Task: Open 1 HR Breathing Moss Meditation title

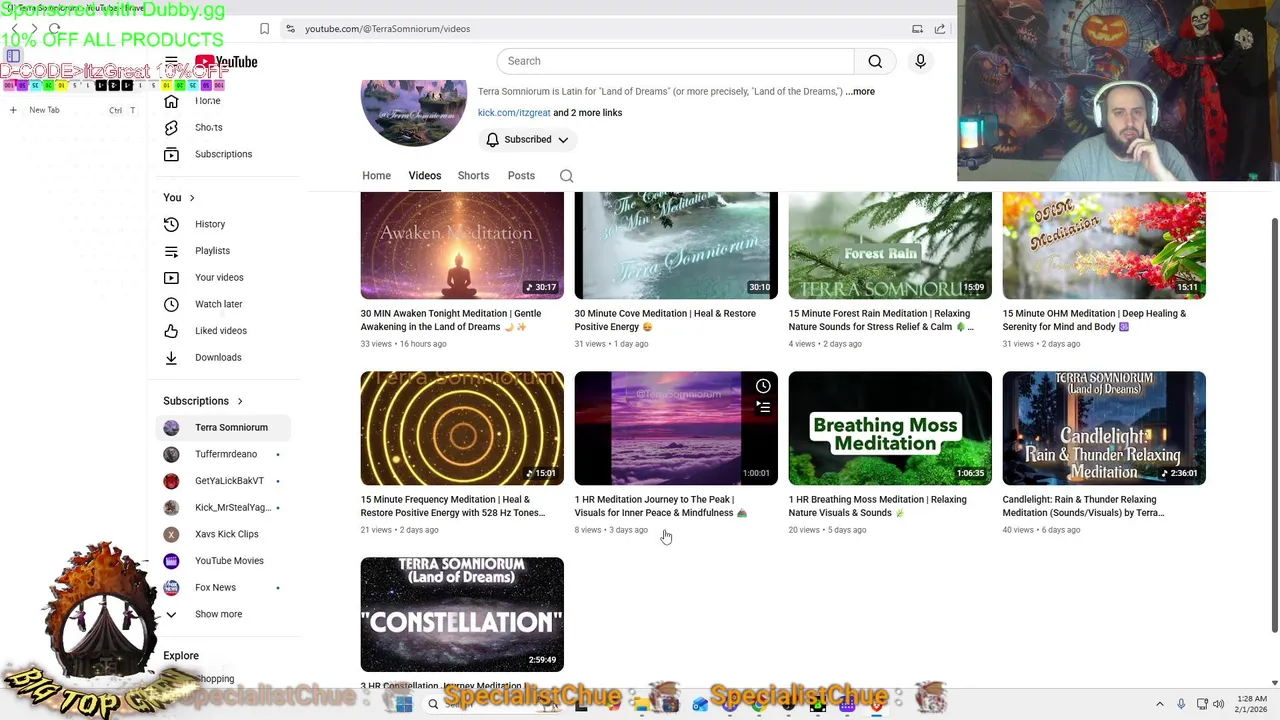Action: [877, 506]
